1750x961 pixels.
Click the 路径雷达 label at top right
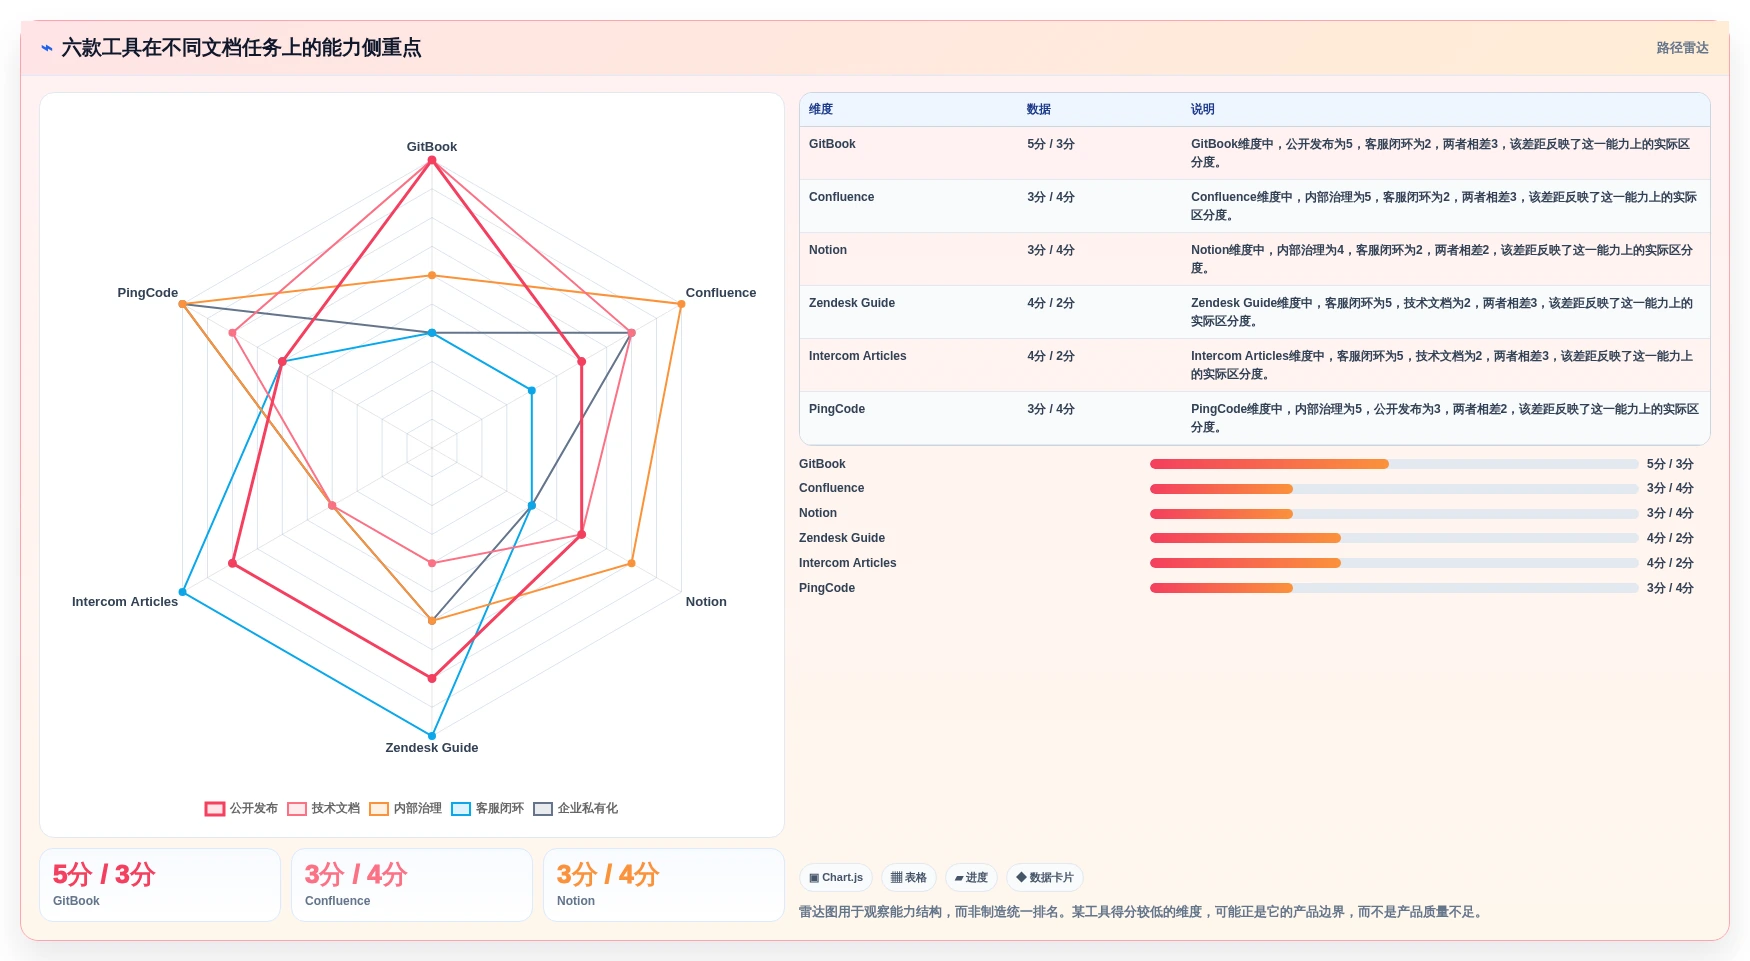1682,48
